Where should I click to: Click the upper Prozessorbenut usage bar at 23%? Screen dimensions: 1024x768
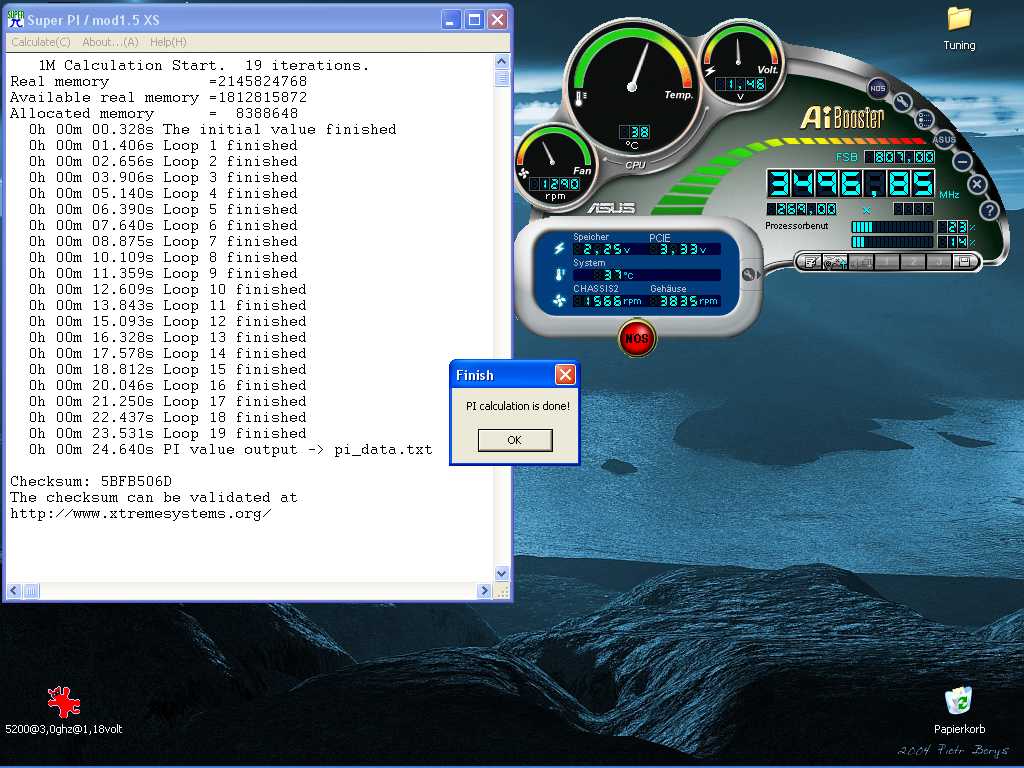pos(892,227)
